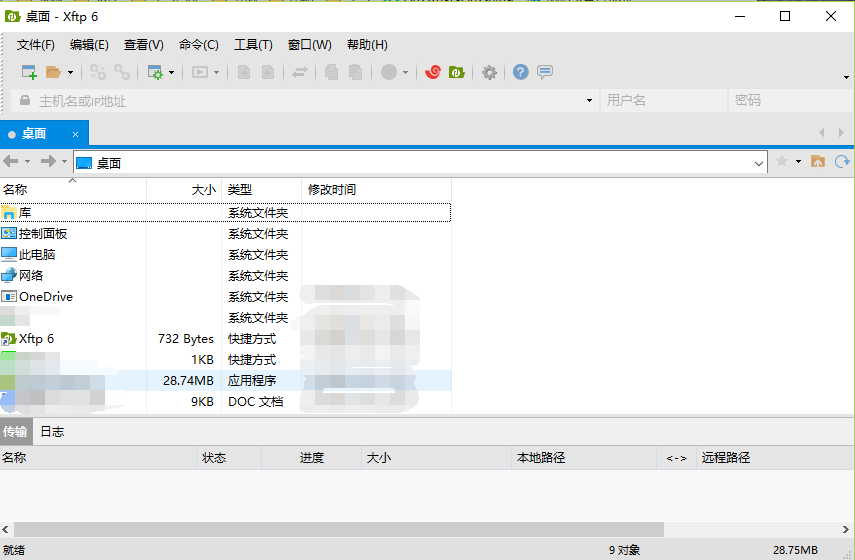Click the Paste toolbar icon

pos(356,72)
